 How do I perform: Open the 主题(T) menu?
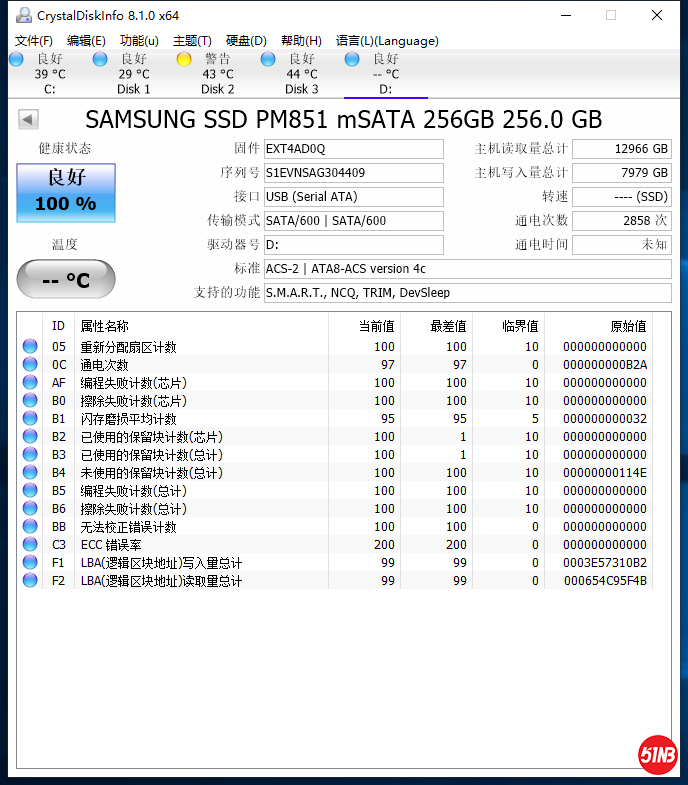192,41
